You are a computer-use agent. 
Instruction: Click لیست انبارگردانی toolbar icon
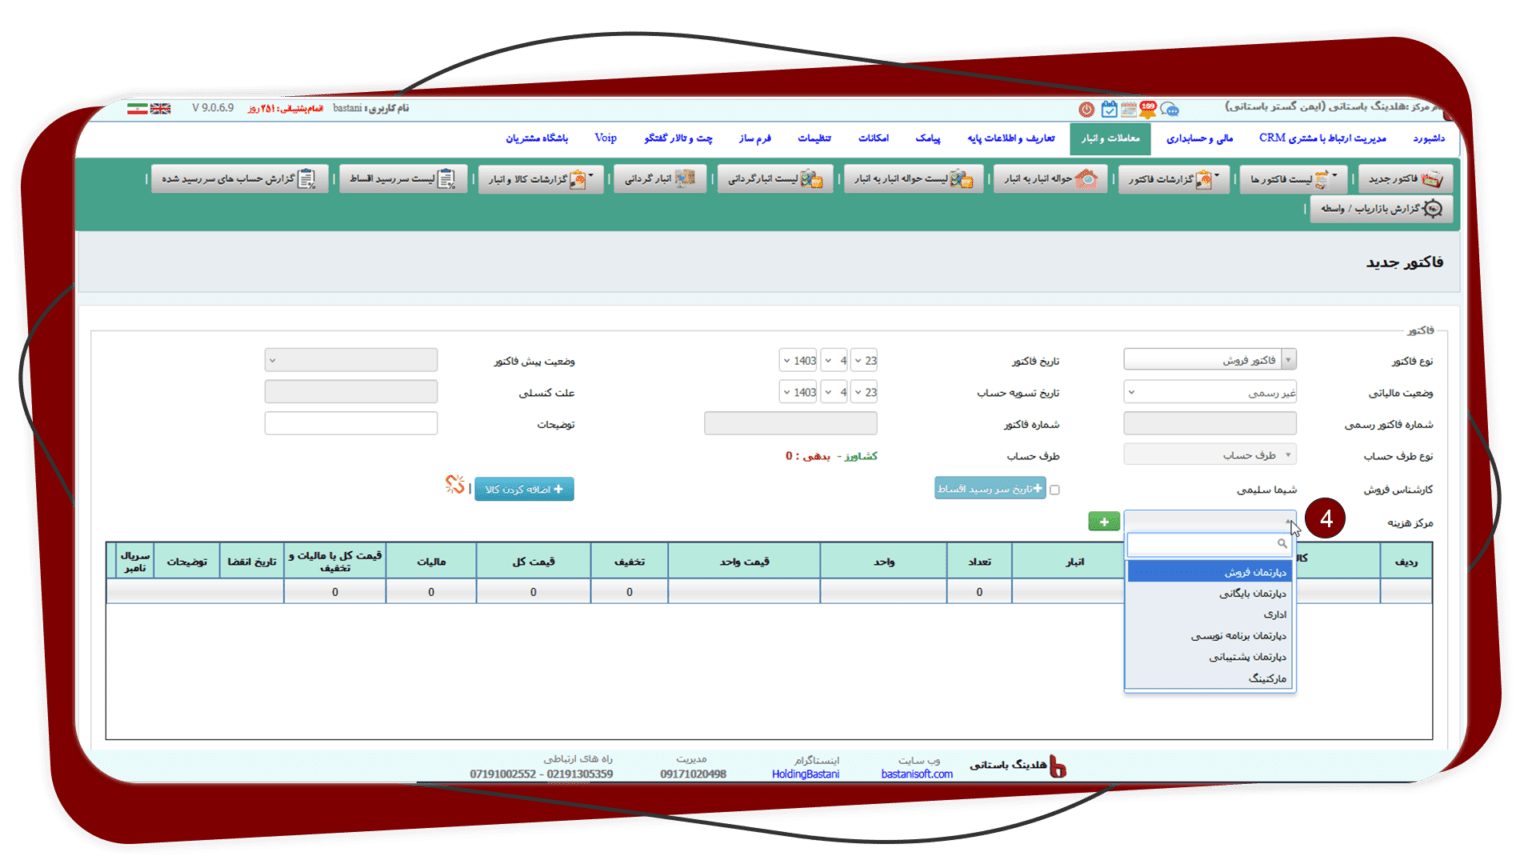point(811,179)
